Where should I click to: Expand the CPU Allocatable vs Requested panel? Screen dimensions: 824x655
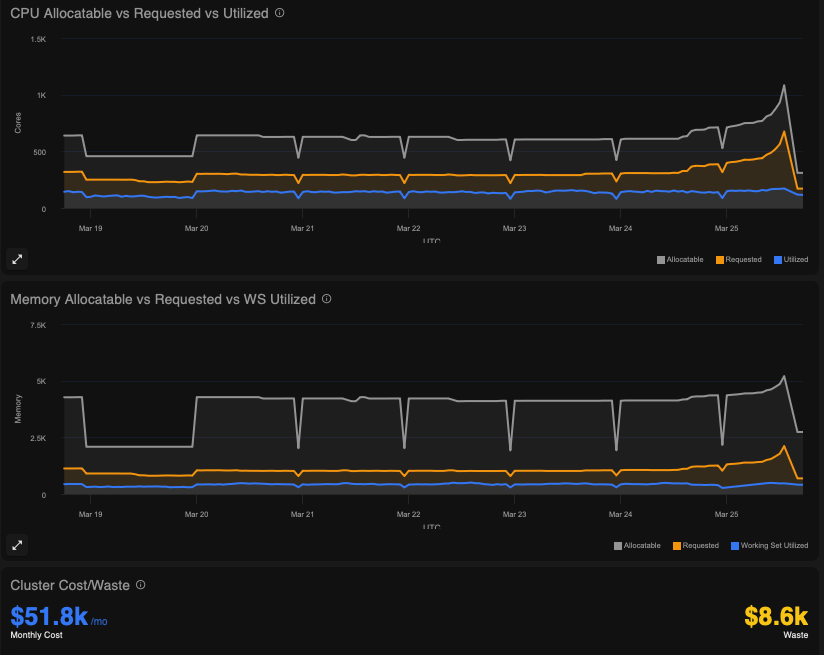tap(16, 259)
